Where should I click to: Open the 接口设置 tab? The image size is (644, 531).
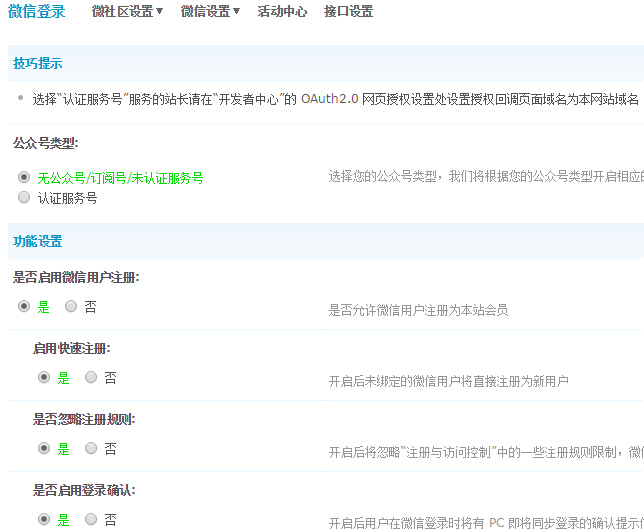(x=348, y=11)
